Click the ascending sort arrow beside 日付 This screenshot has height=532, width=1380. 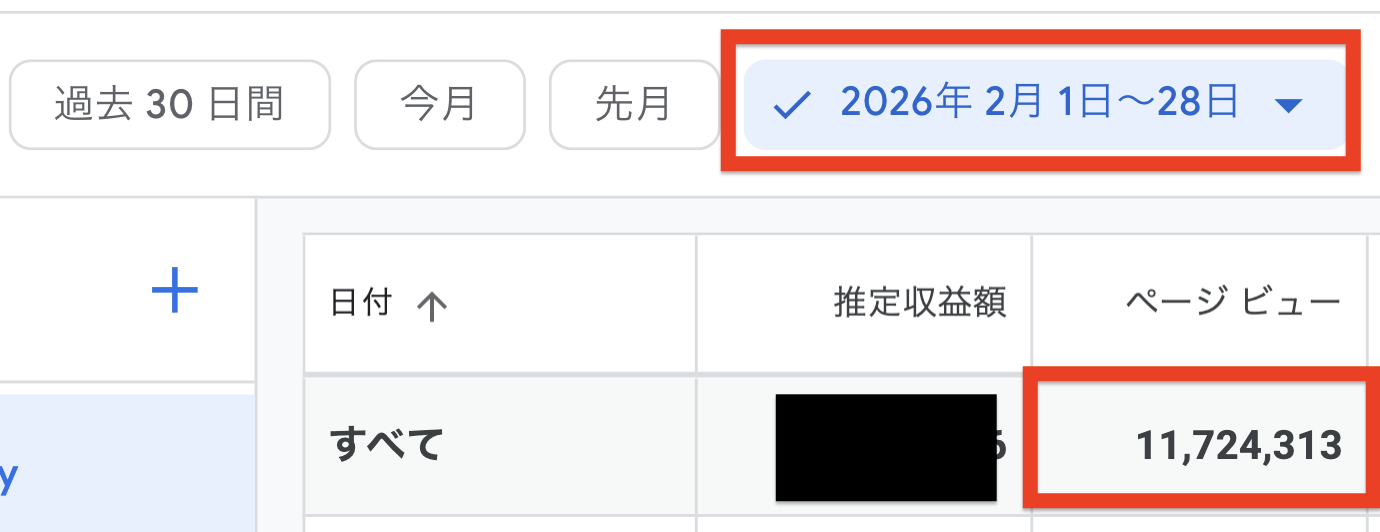[431, 307]
